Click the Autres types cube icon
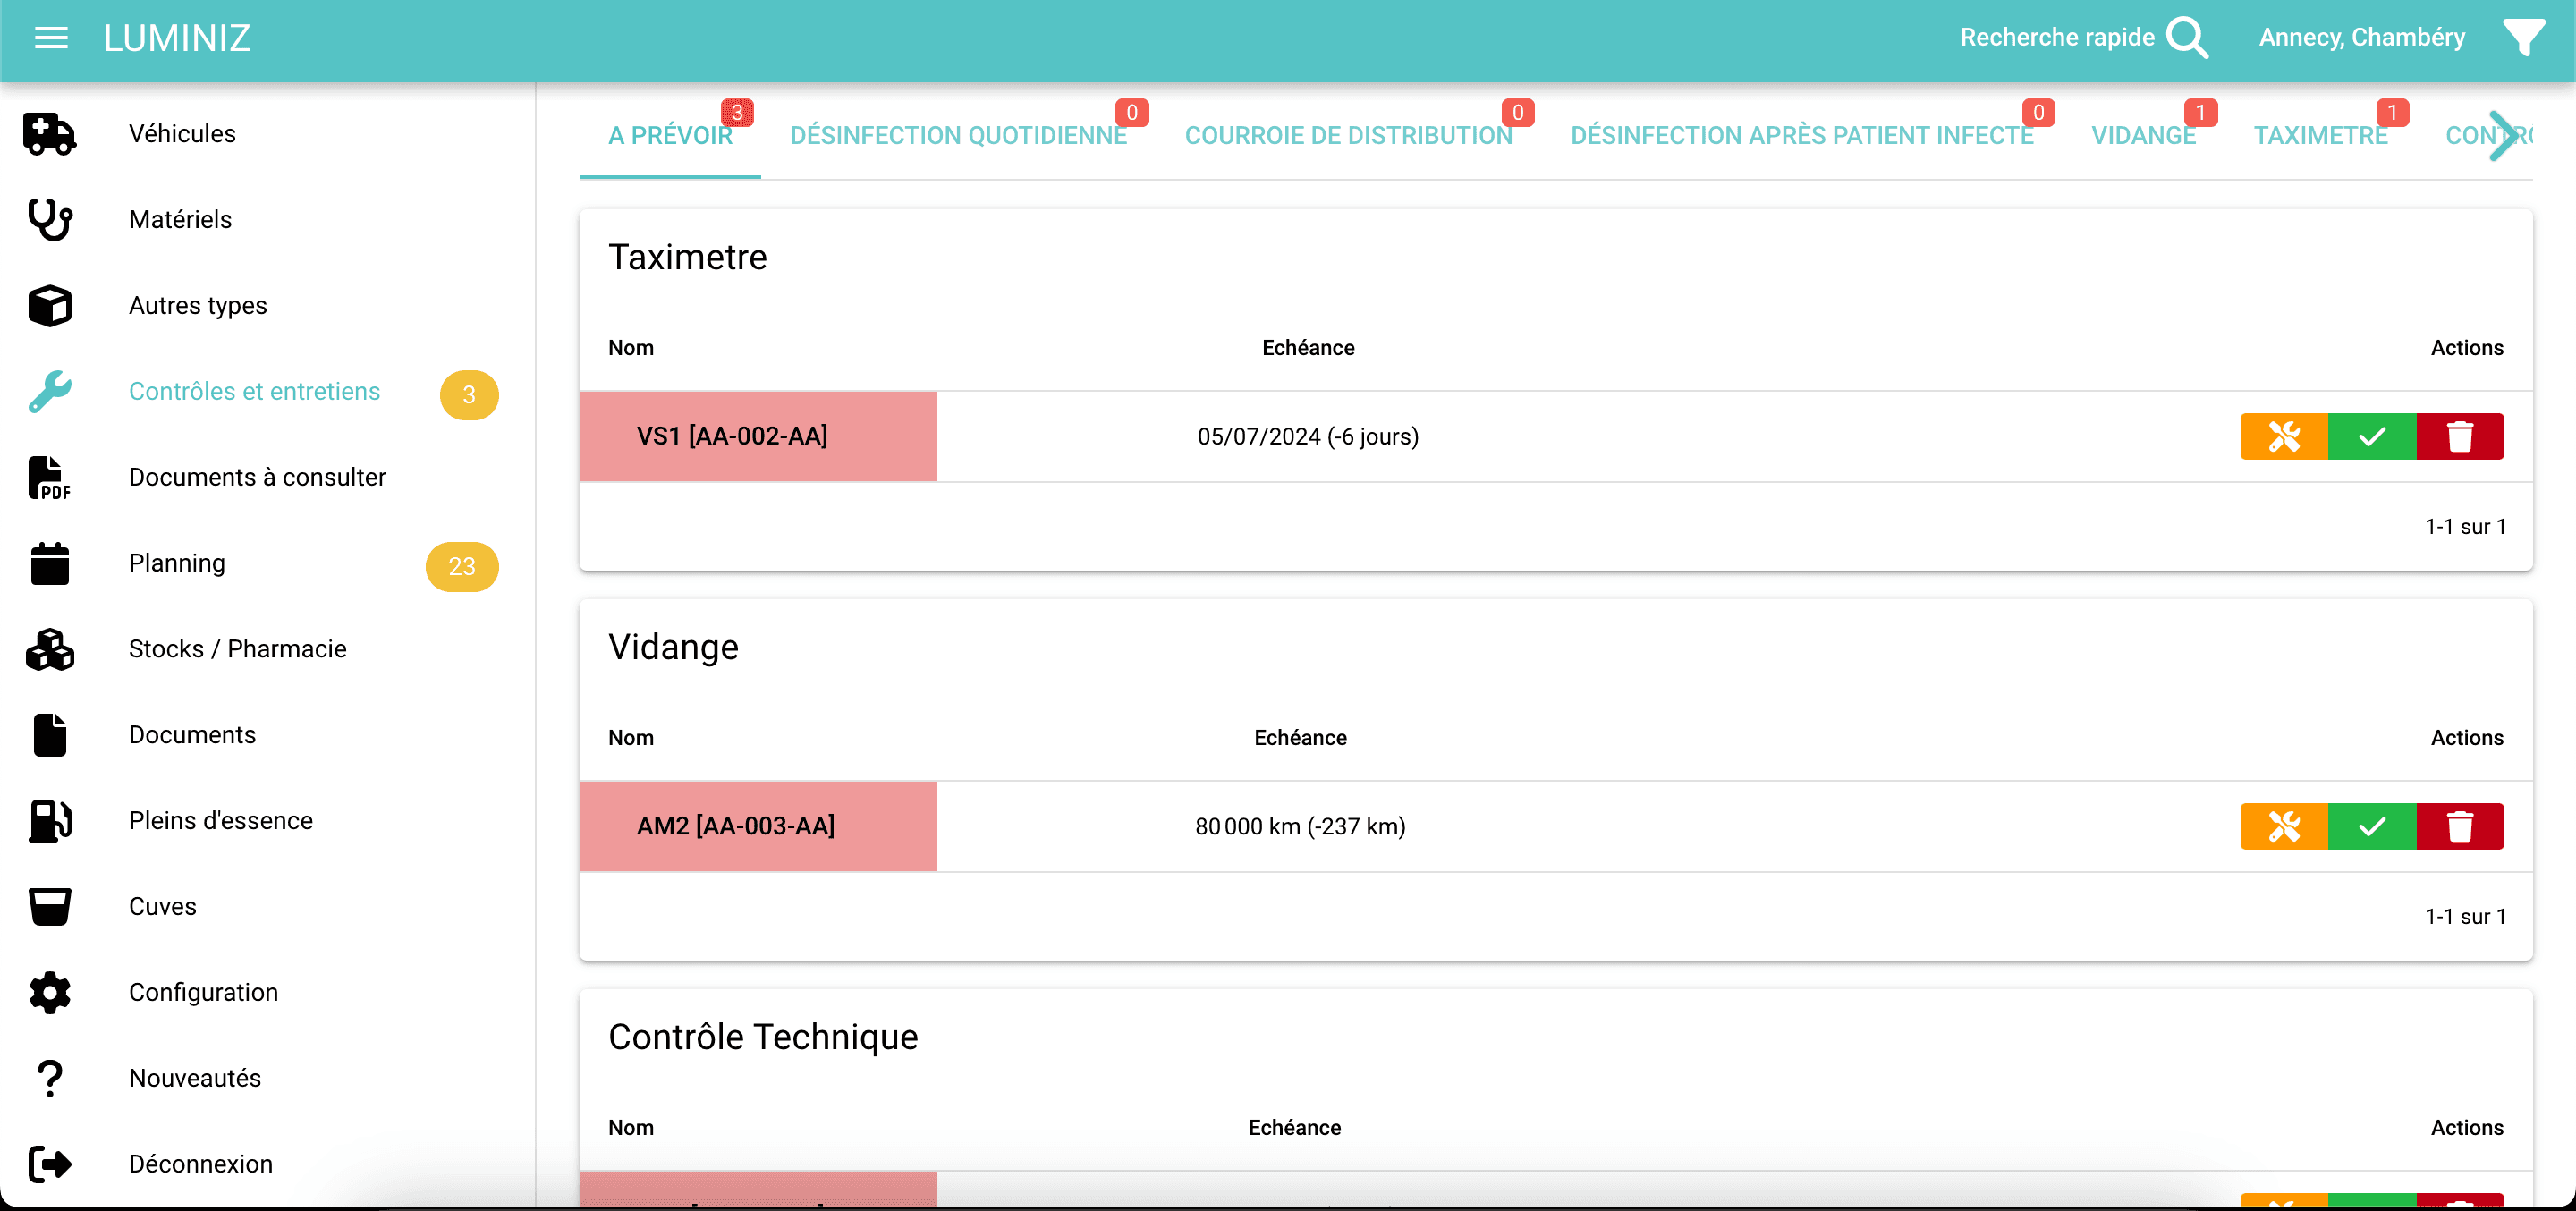The width and height of the screenshot is (2576, 1211). tap(48, 305)
